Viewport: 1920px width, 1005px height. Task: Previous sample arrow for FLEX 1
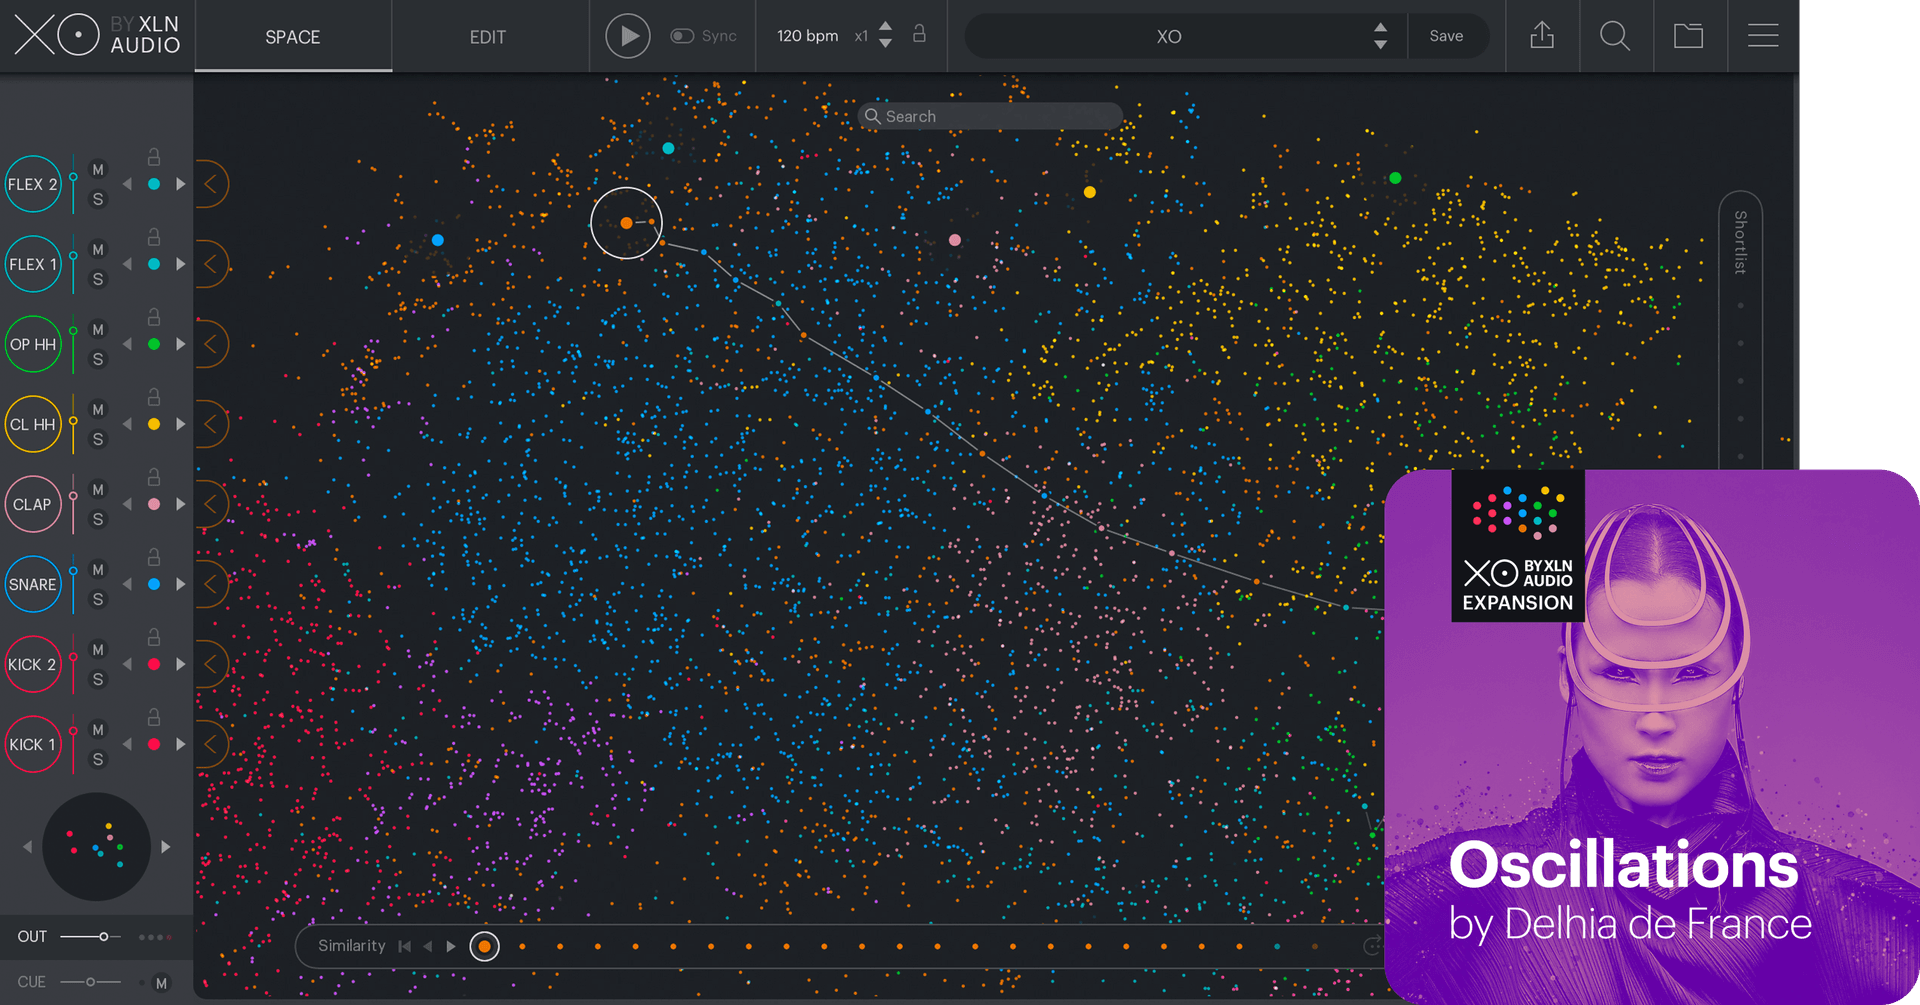coord(127,264)
